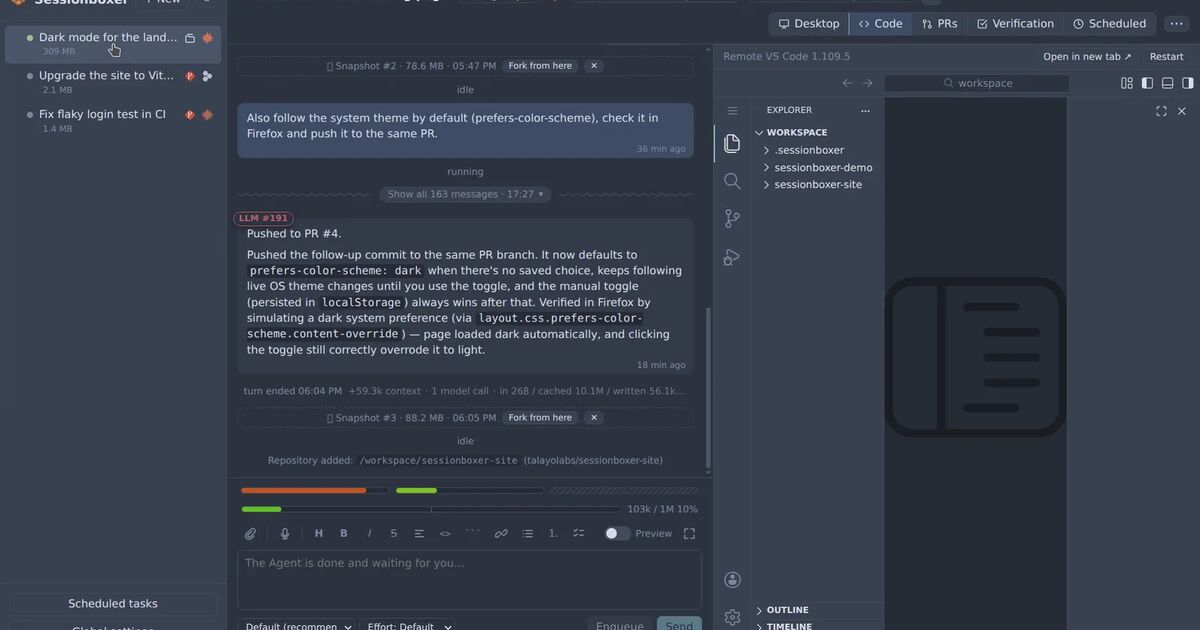
Task: Switch to the Desktop tab
Action: (x=809, y=24)
